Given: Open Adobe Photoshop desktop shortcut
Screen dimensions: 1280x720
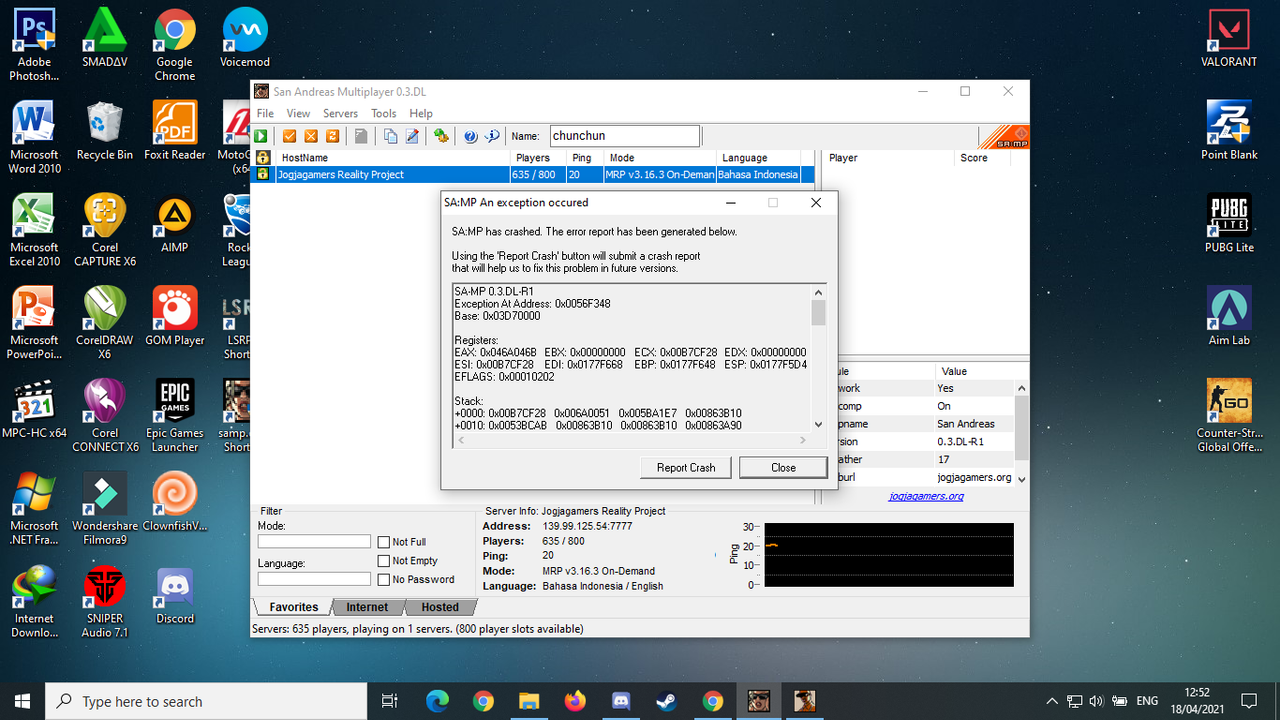Looking at the screenshot, I should tap(34, 45).
